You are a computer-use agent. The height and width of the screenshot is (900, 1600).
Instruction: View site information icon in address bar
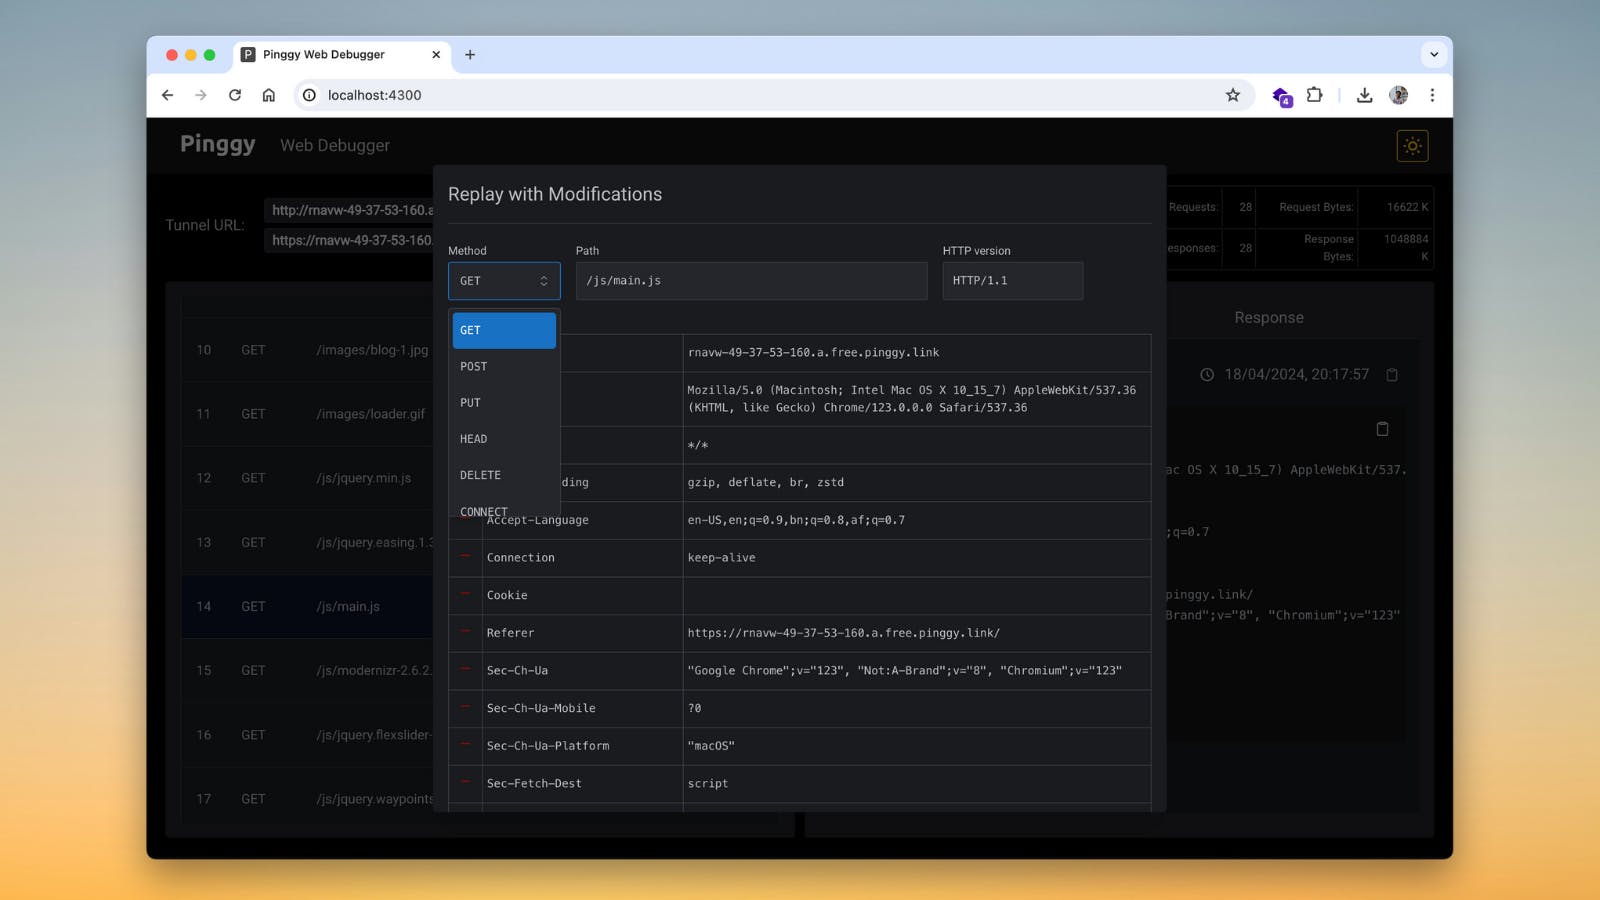(x=310, y=95)
